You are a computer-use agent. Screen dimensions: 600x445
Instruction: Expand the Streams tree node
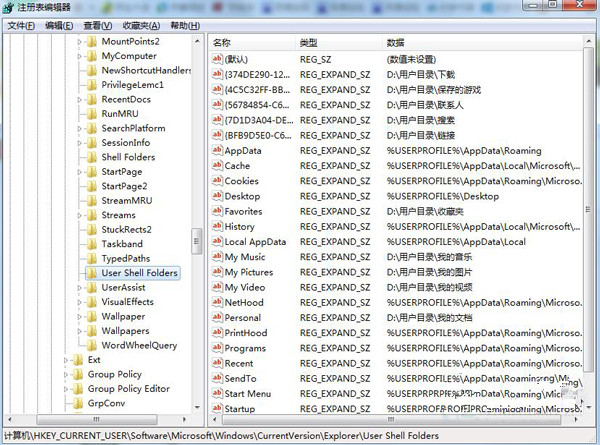pos(80,215)
